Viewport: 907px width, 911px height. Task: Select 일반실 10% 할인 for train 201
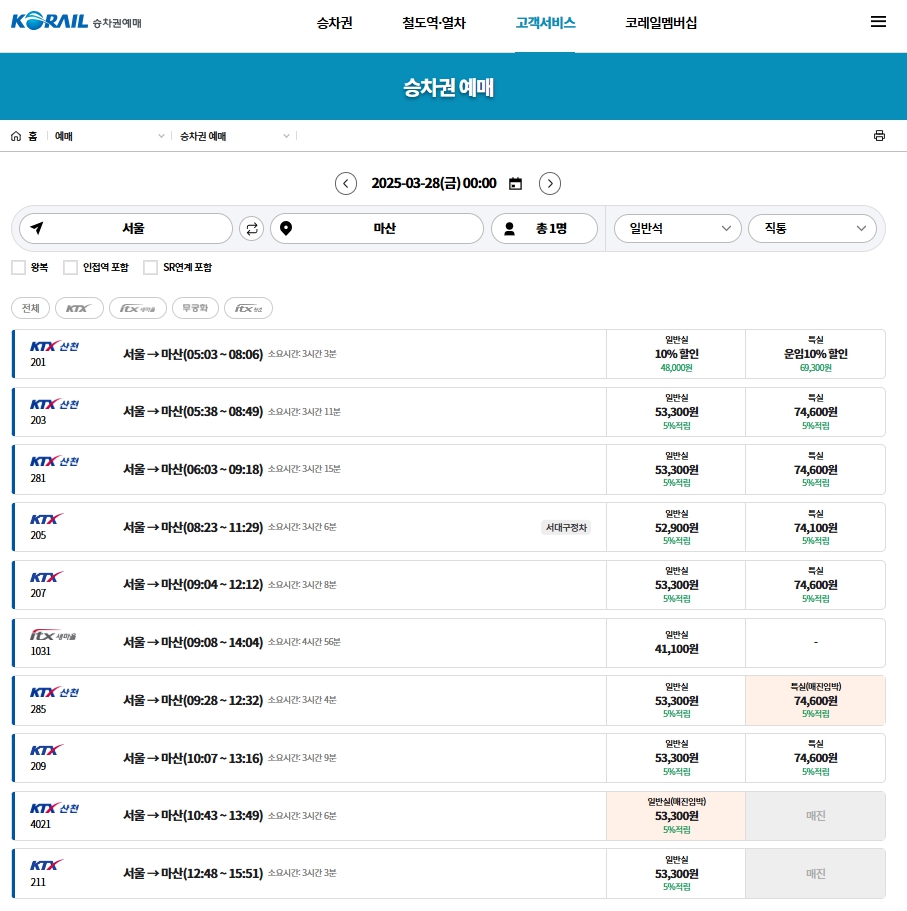676,354
